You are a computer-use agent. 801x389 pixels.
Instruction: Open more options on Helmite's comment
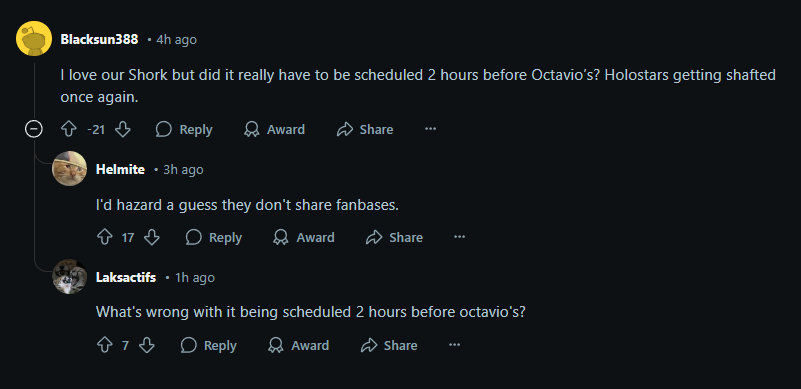(x=460, y=237)
